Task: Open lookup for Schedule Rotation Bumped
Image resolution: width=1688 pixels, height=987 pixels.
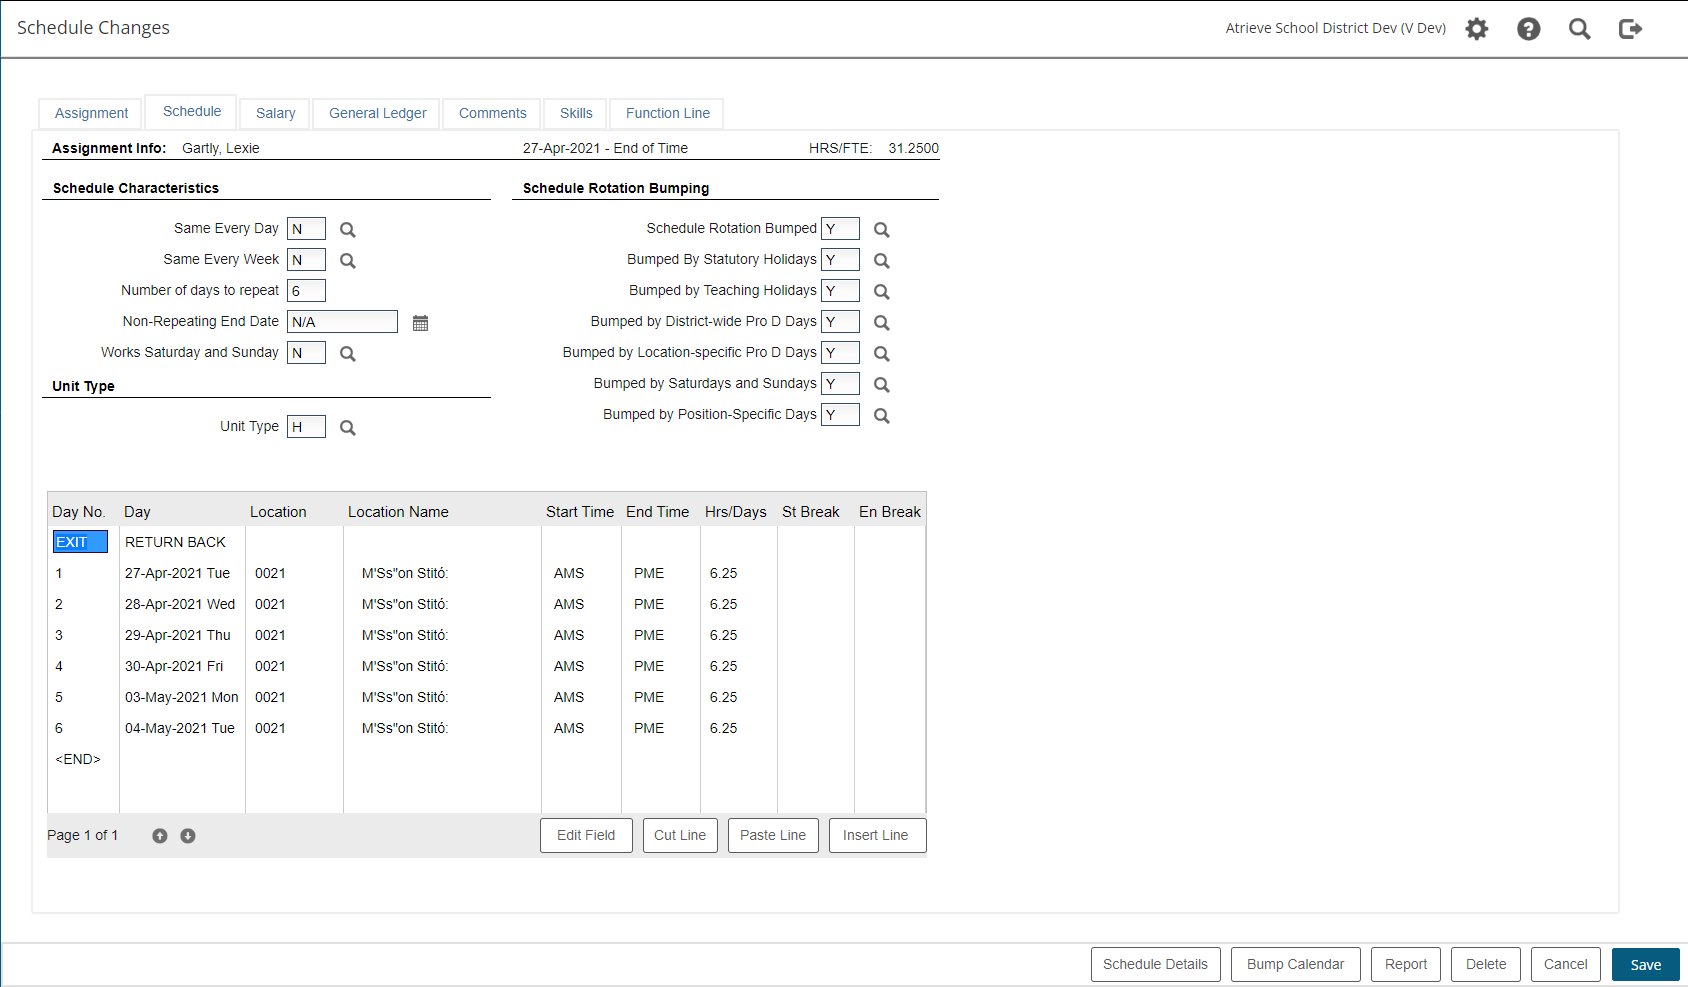Action: [x=881, y=230]
